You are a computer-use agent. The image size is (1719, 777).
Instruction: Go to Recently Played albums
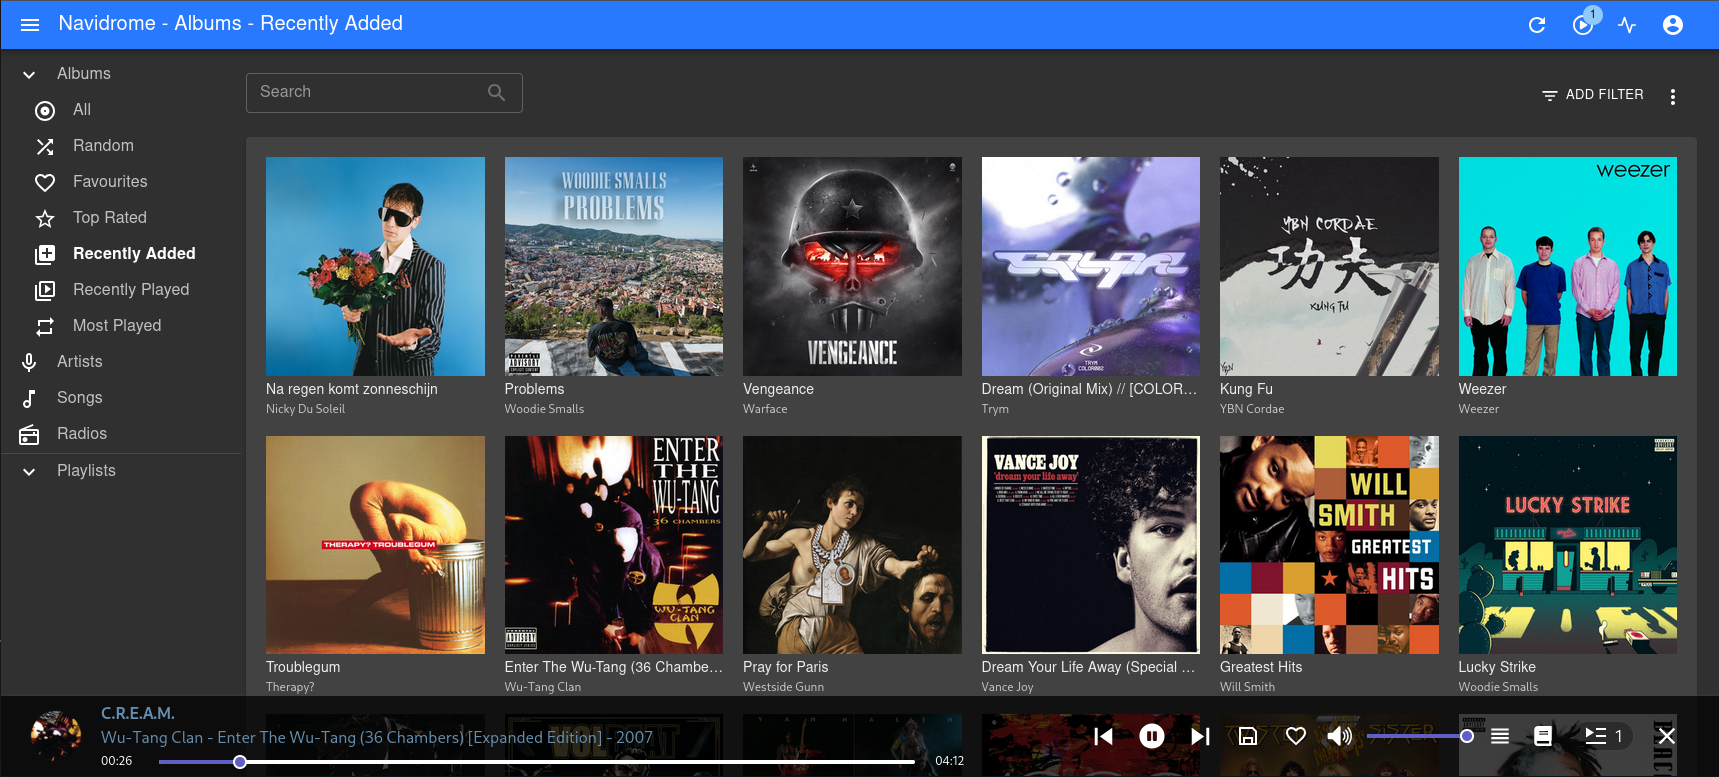131,290
